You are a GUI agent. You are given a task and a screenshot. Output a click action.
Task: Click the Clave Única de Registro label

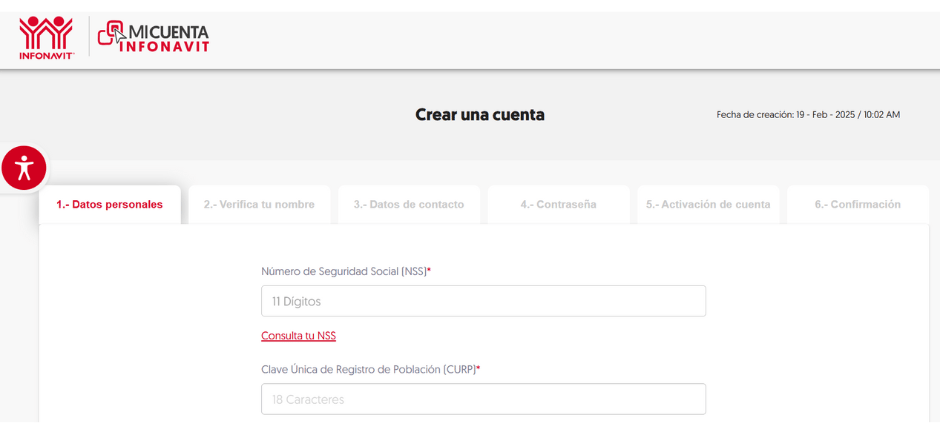point(370,369)
